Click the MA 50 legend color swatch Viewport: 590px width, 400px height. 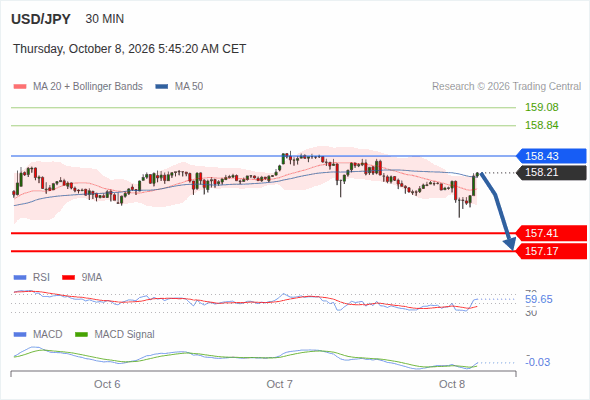coord(162,87)
